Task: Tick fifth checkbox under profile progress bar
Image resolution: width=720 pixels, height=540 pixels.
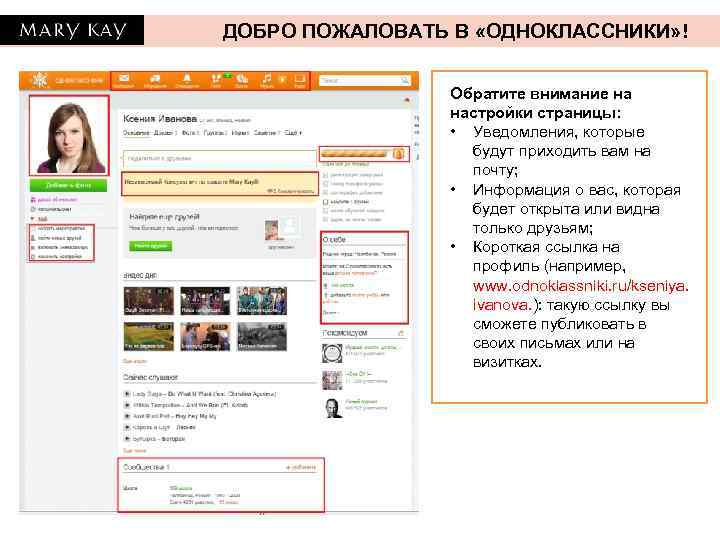Action: tap(326, 211)
